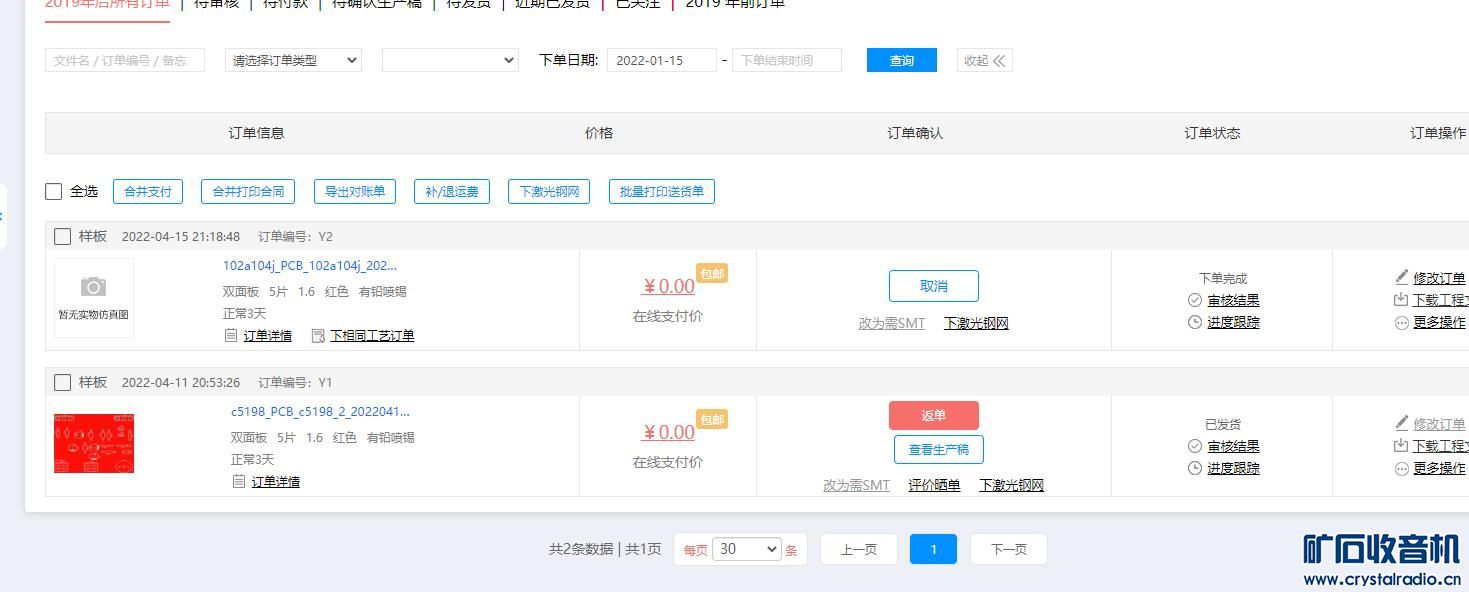Image resolution: width=1469 pixels, height=592 pixels.
Task: Click the 取消 button for order Y2
Action: [x=934, y=286]
